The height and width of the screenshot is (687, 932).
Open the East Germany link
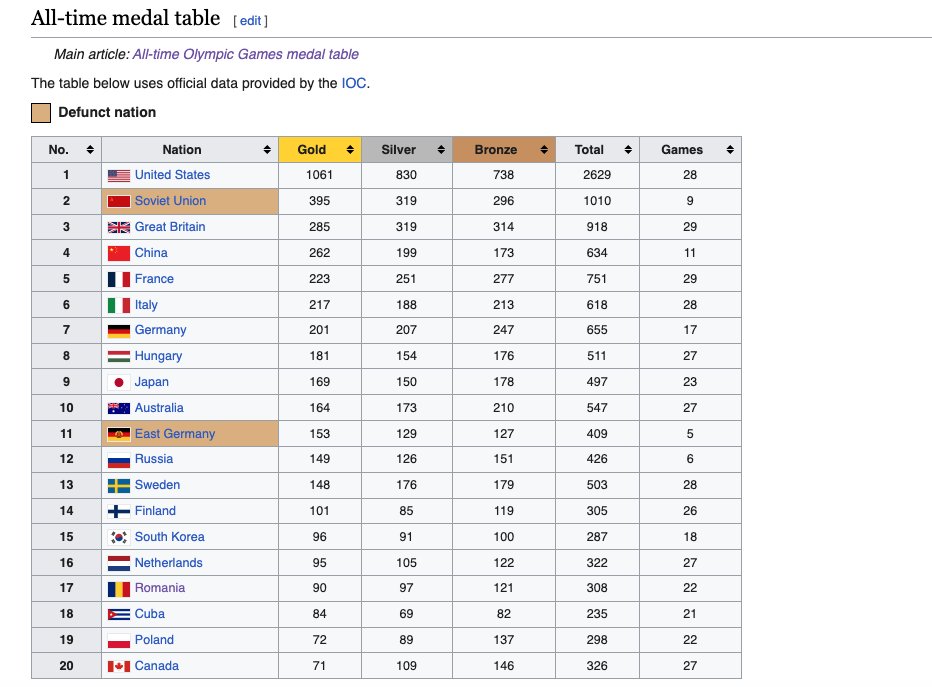coord(175,434)
